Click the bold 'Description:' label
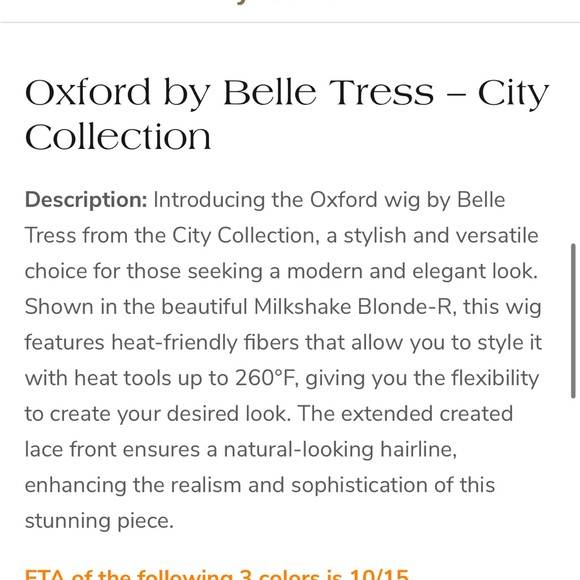This screenshot has height=580, width=580. [86, 200]
